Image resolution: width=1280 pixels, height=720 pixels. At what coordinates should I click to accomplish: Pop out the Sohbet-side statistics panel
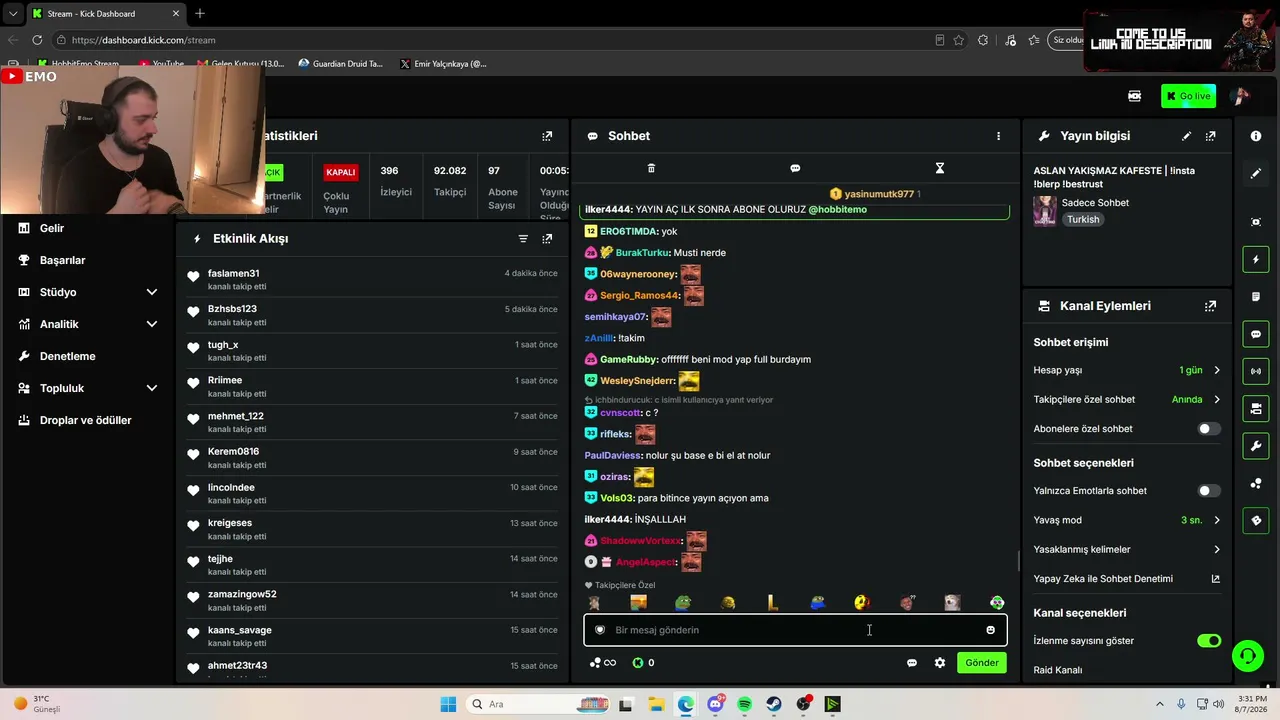click(547, 136)
